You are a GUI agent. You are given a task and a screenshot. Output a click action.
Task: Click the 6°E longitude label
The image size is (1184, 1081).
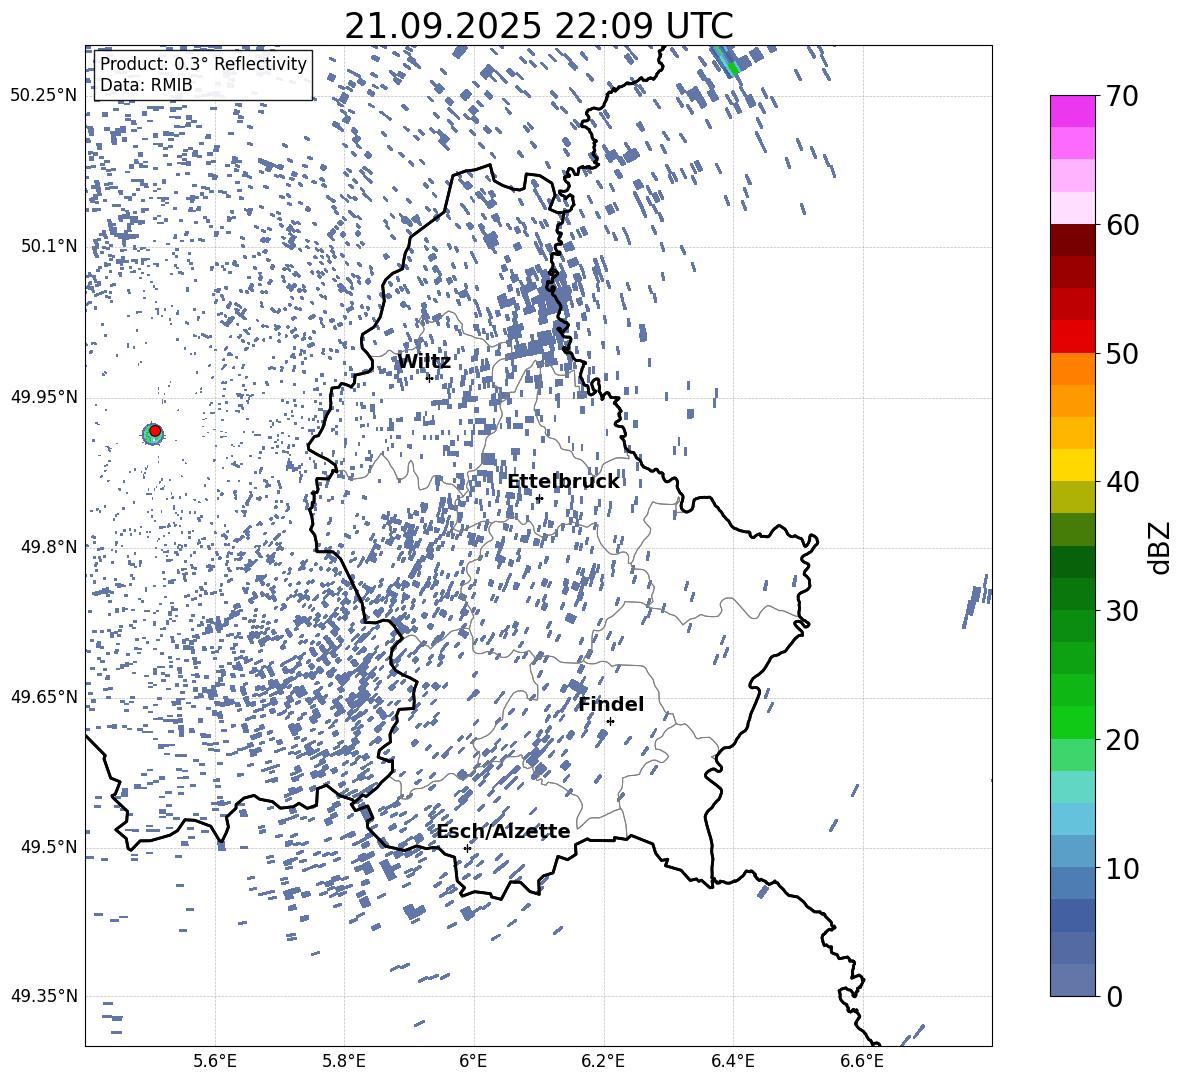tap(473, 1061)
